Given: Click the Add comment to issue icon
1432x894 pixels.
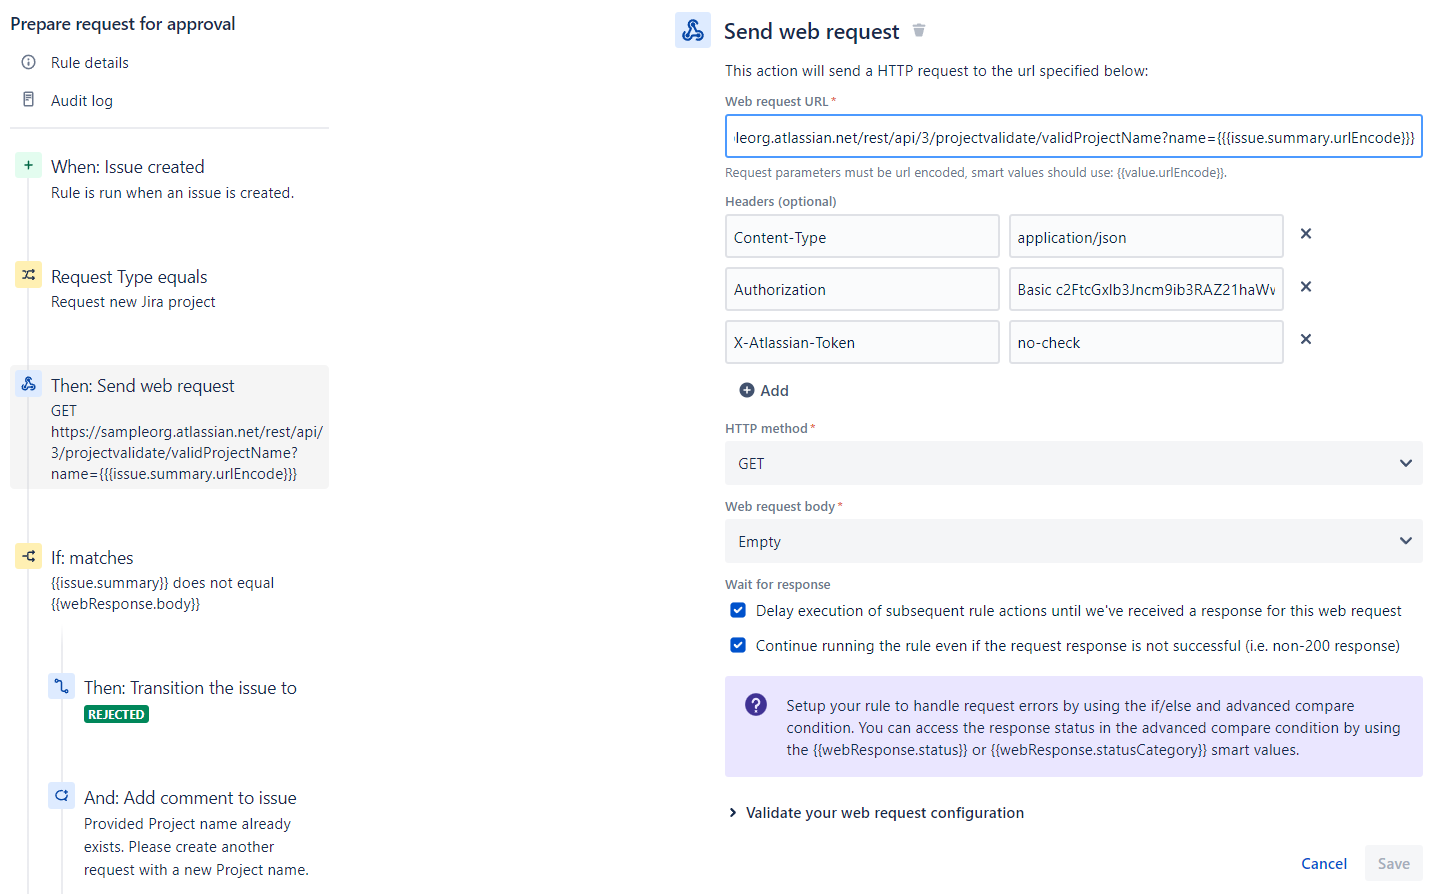Looking at the screenshot, I should 61,796.
